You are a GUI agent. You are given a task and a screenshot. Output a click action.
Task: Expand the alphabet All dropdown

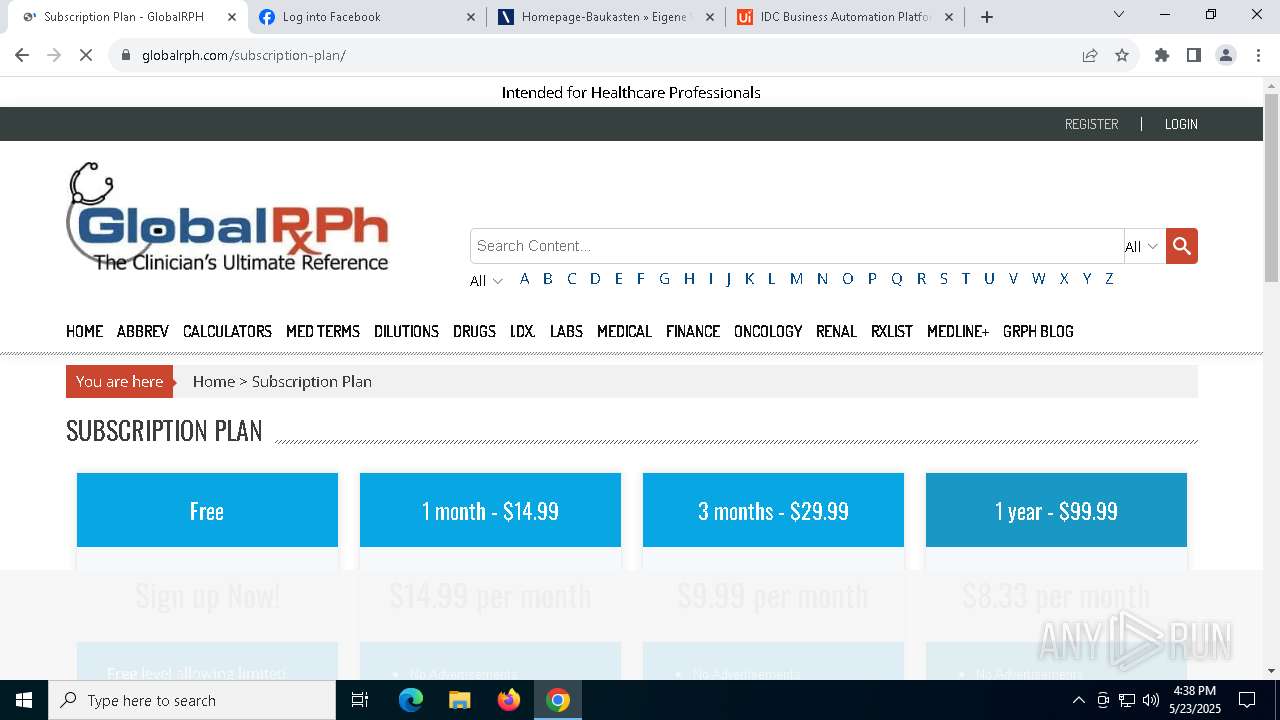tap(486, 281)
